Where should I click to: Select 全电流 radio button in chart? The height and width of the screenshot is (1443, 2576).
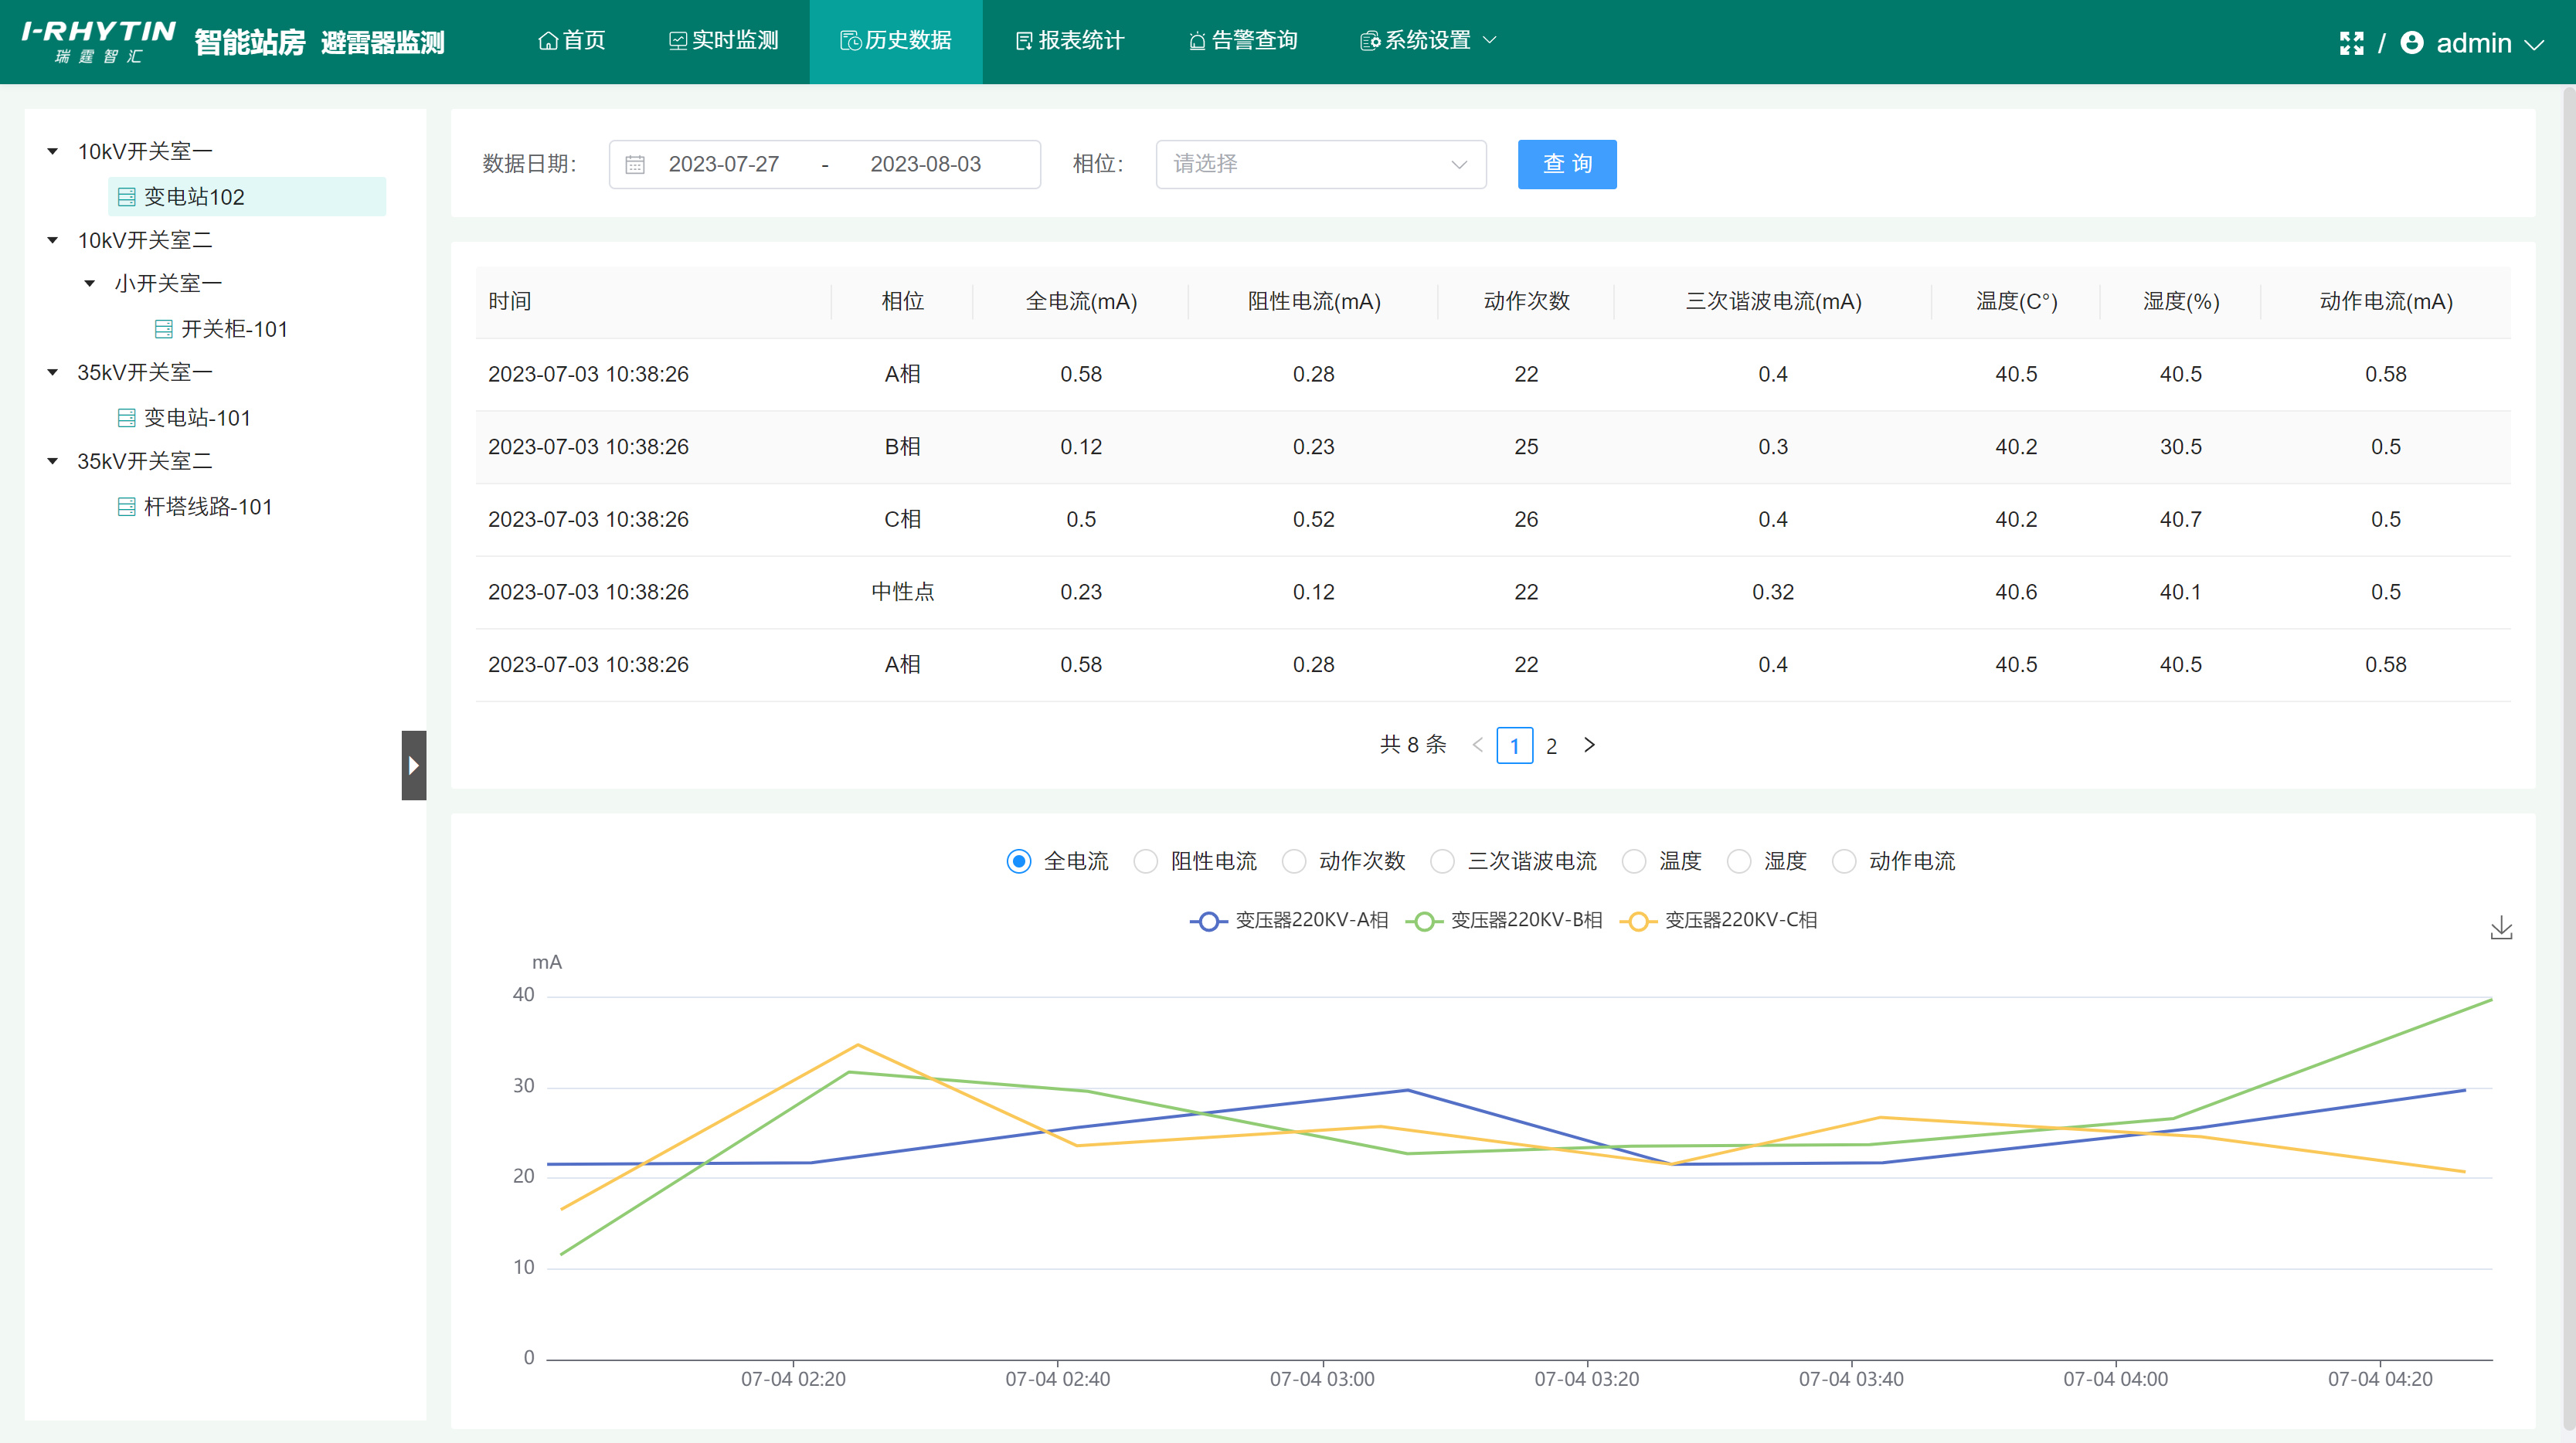[x=1019, y=861]
